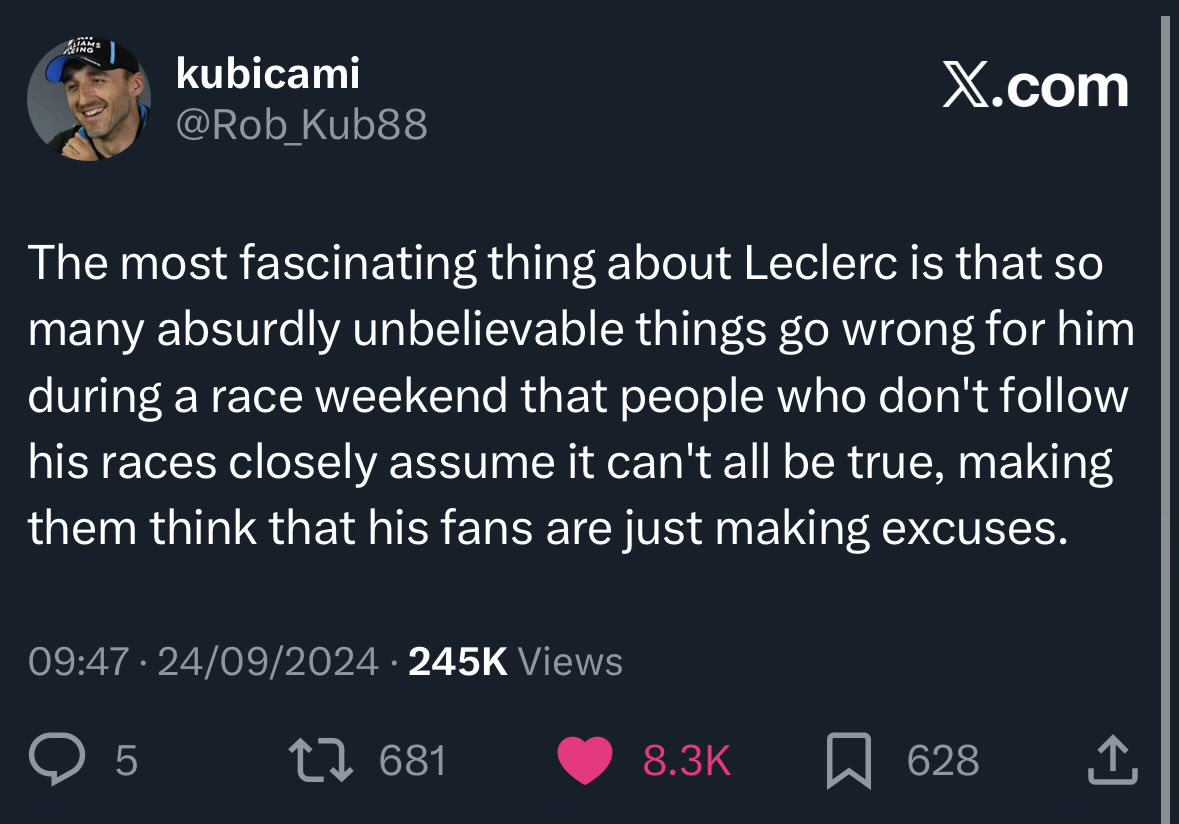Click the 09:47 timestamp
The width and height of the screenshot is (1179, 824).
79,662
